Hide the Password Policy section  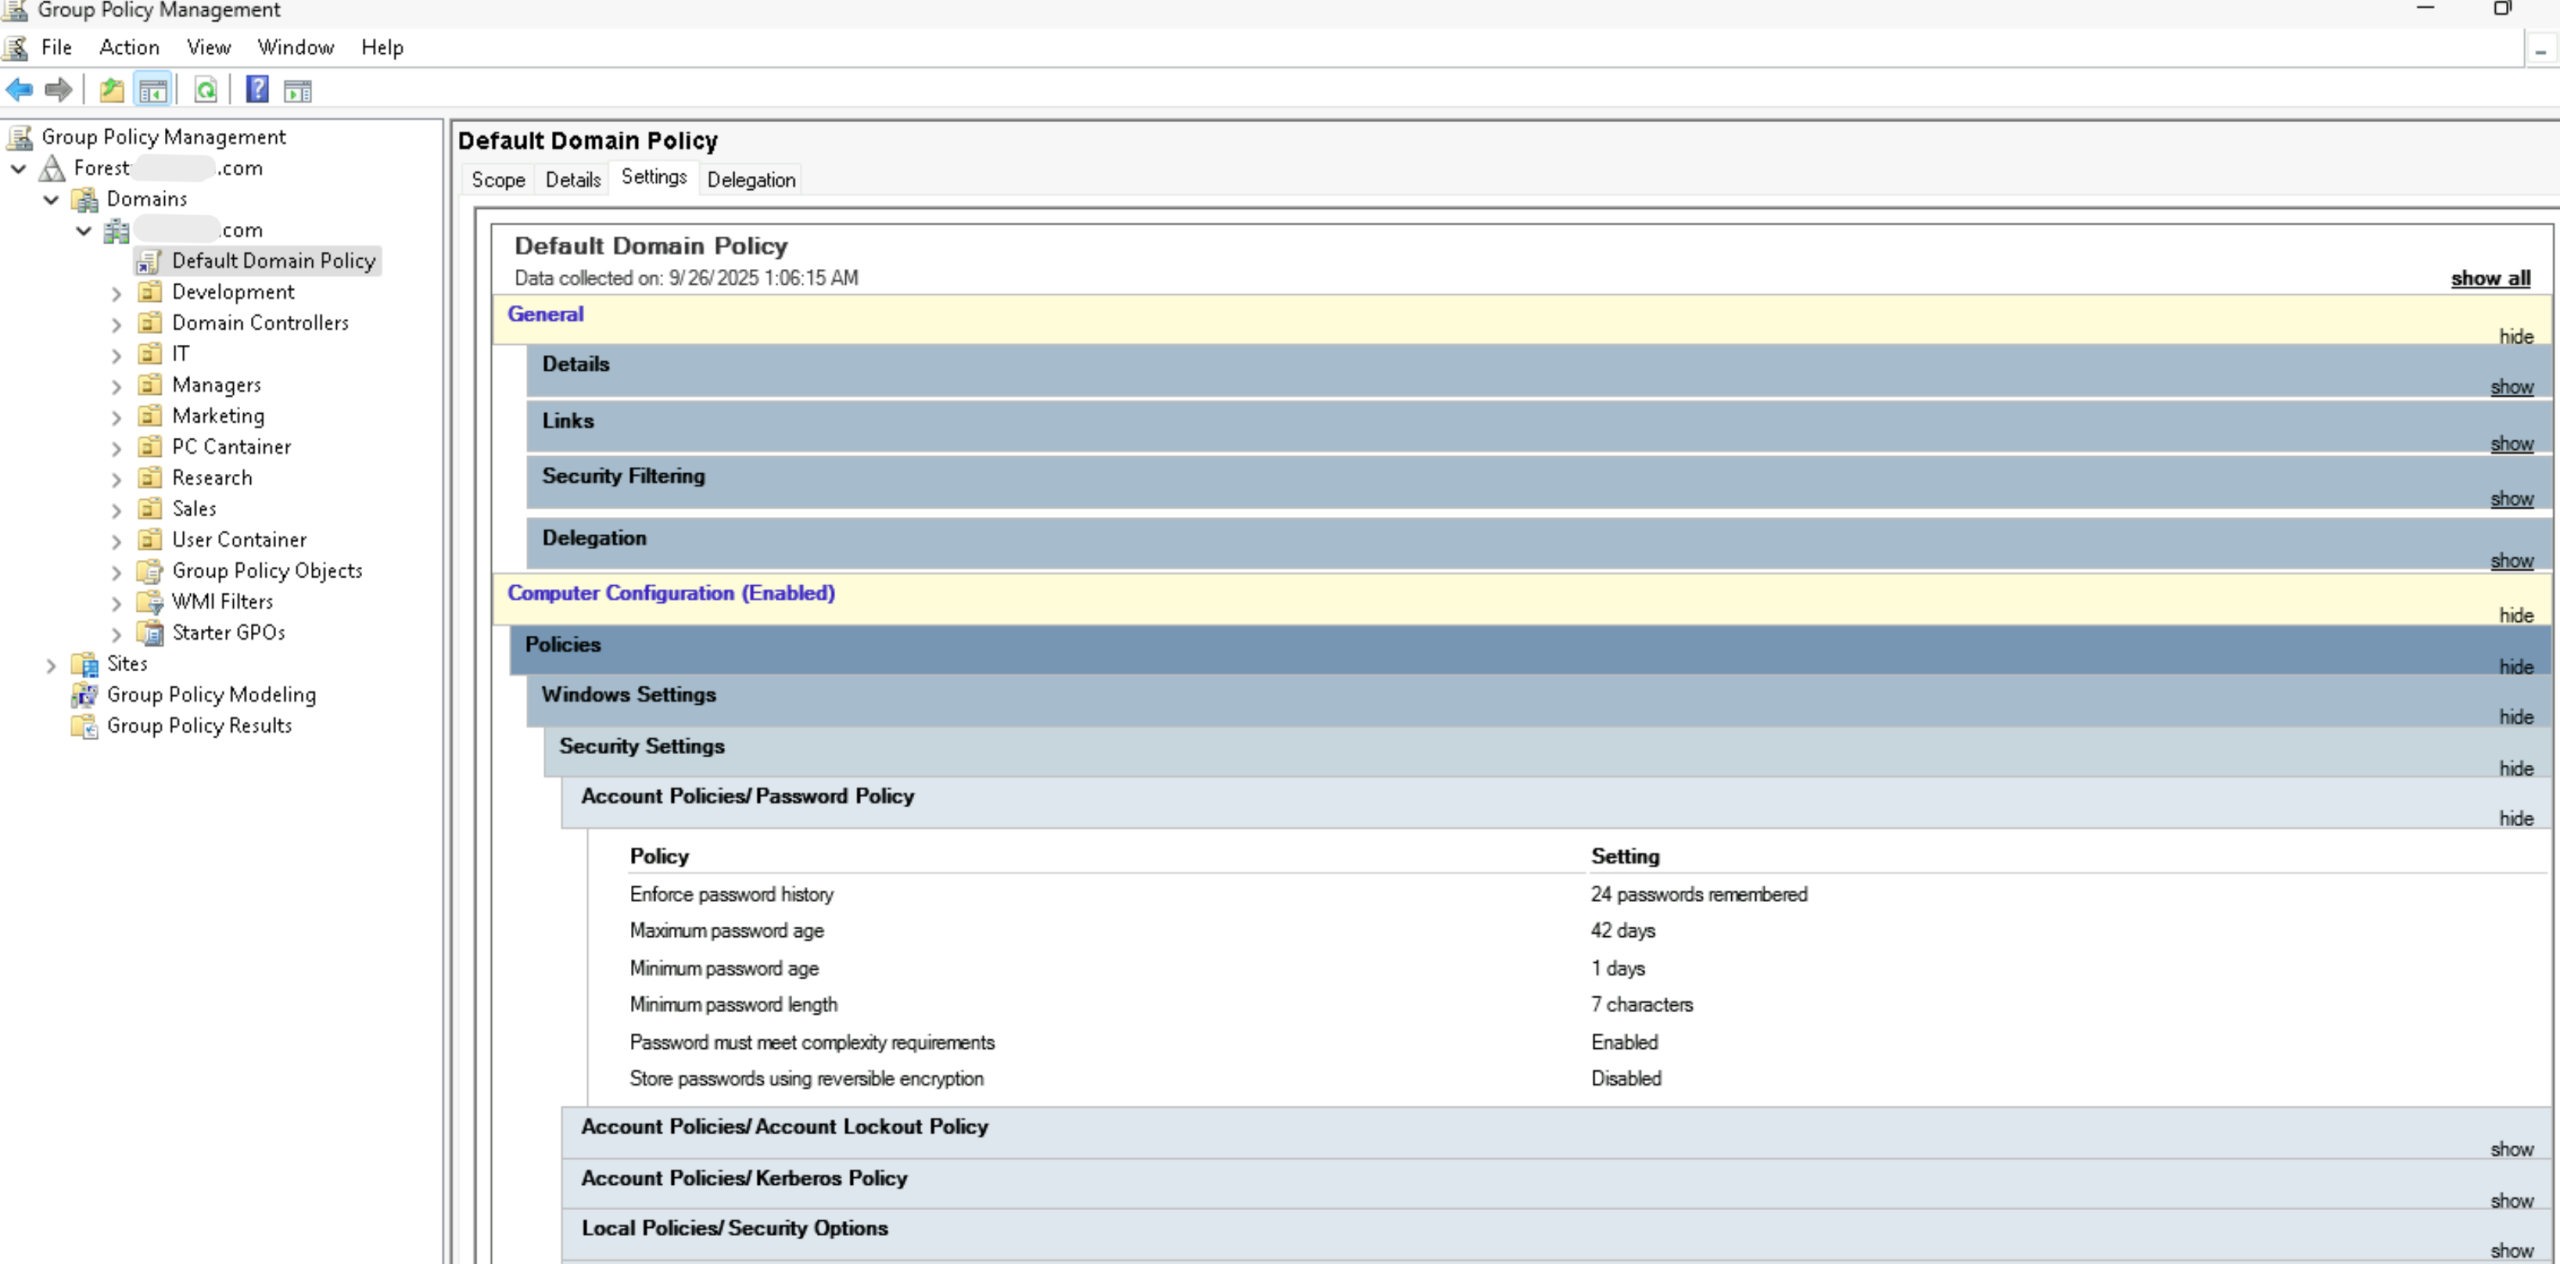coord(2516,818)
